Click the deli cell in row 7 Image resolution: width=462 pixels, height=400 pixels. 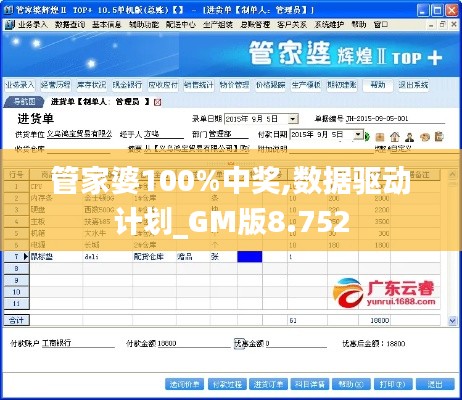(107, 257)
